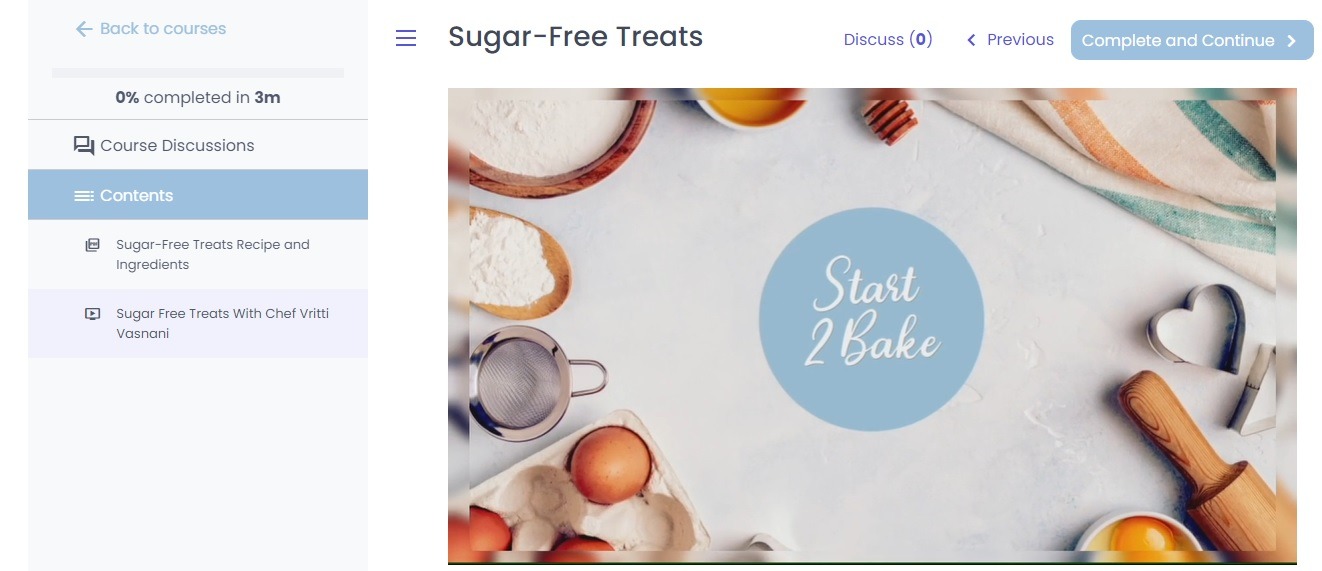The height and width of the screenshot is (571, 1322).
Task: Click the video play icon for Chef Vritti lesson
Action: pyautogui.click(x=92, y=314)
